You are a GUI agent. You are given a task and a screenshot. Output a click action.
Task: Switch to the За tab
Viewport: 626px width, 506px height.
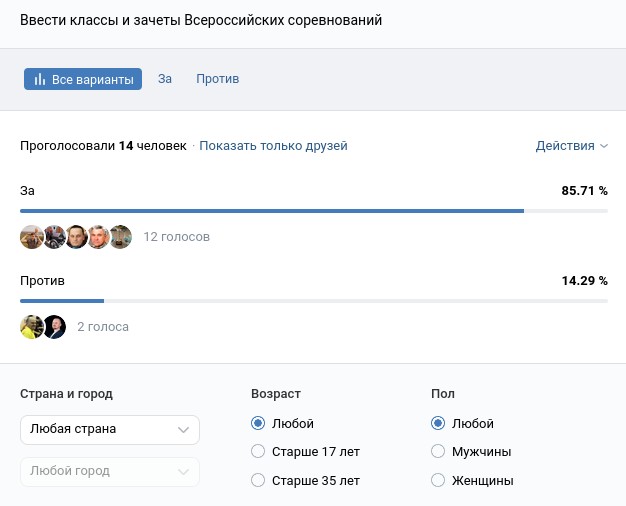pyautogui.click(x=165, y=79)
